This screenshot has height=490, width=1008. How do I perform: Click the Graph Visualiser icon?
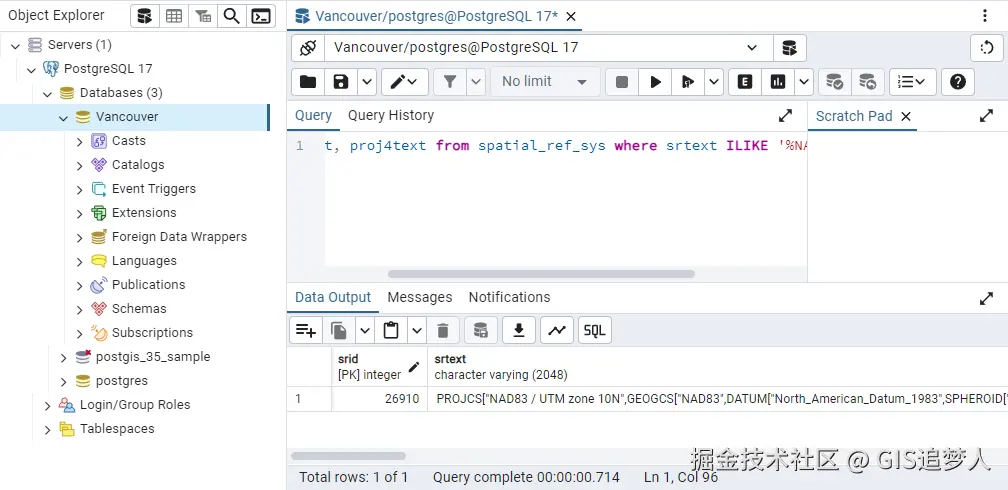coord(557,331)
